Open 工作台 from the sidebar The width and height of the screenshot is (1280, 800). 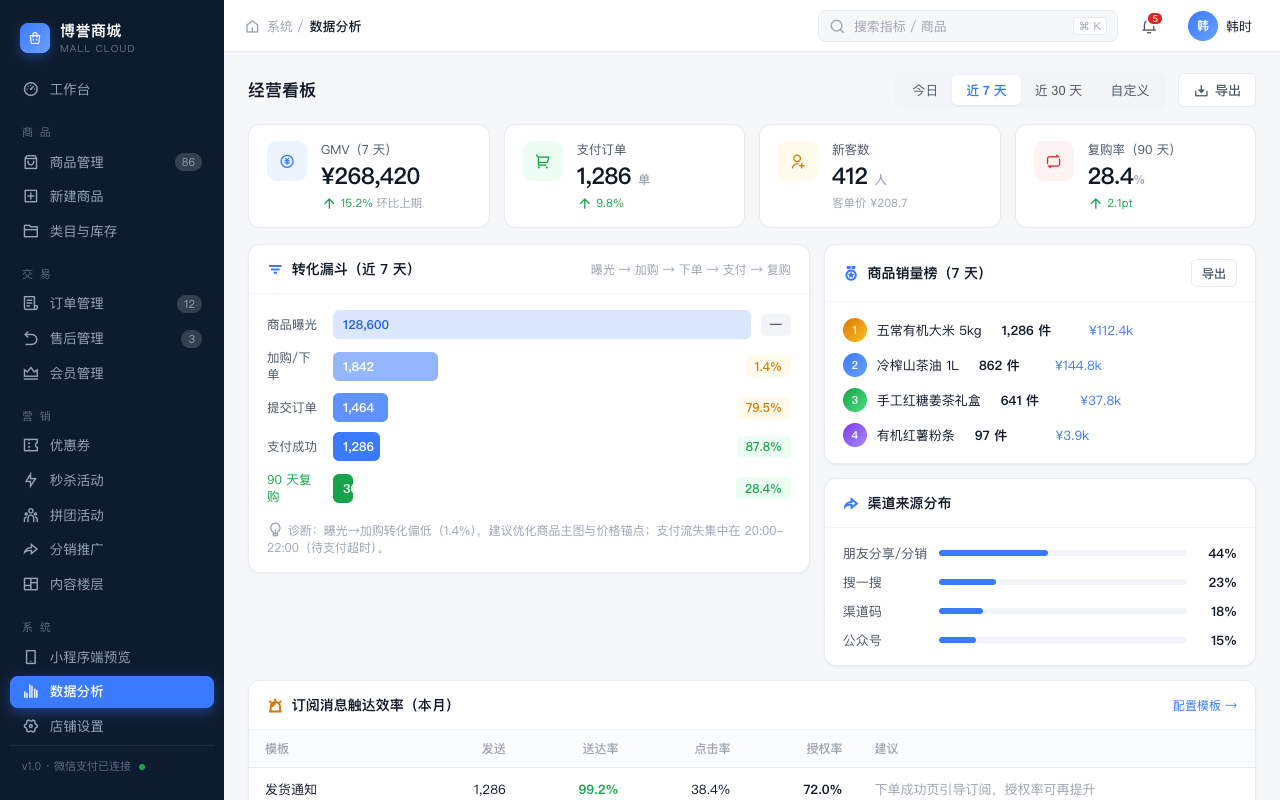[x=112, y=89]
